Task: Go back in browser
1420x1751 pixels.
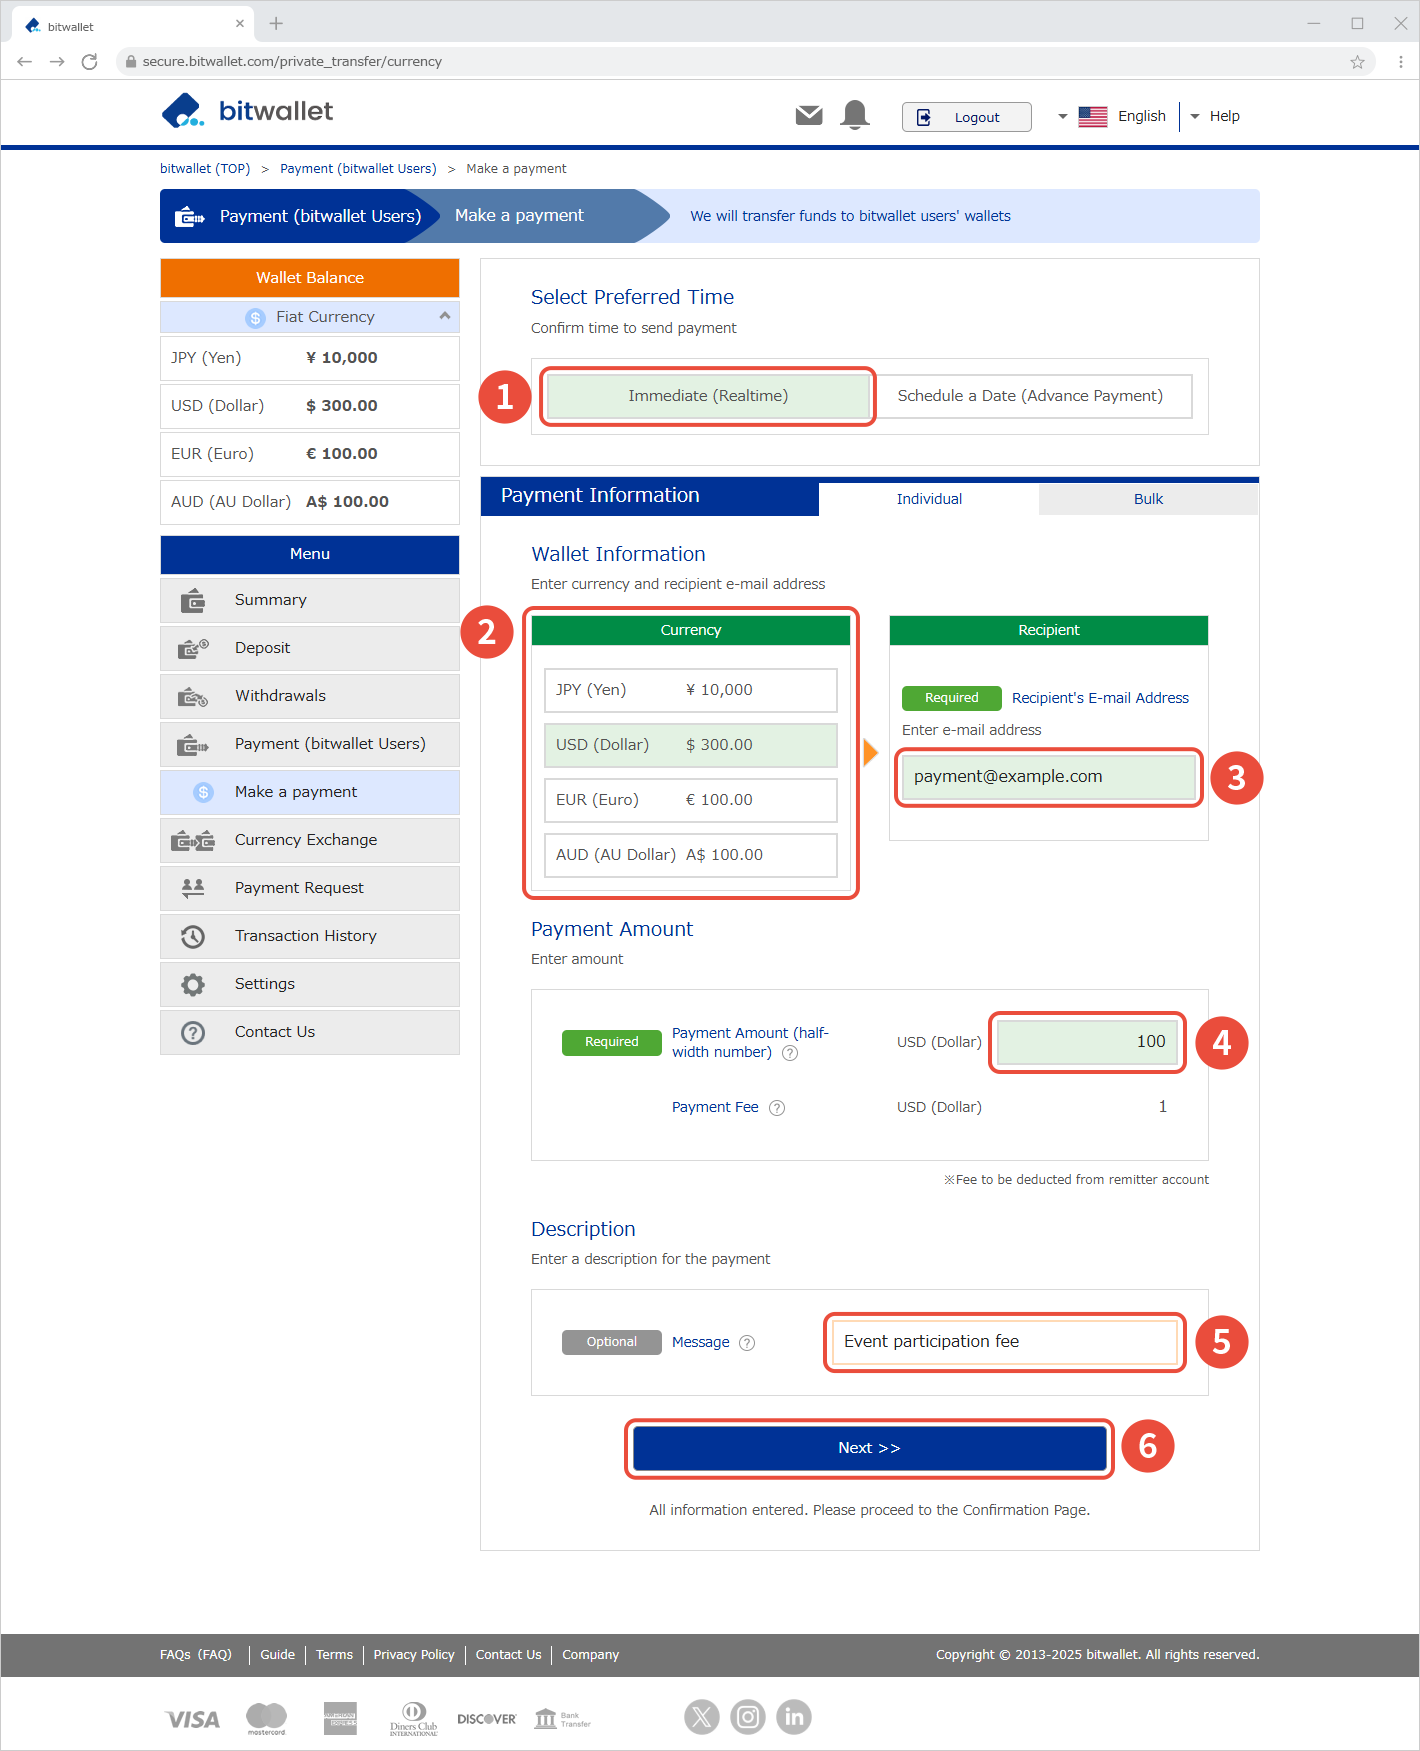Action: point(25,62)
